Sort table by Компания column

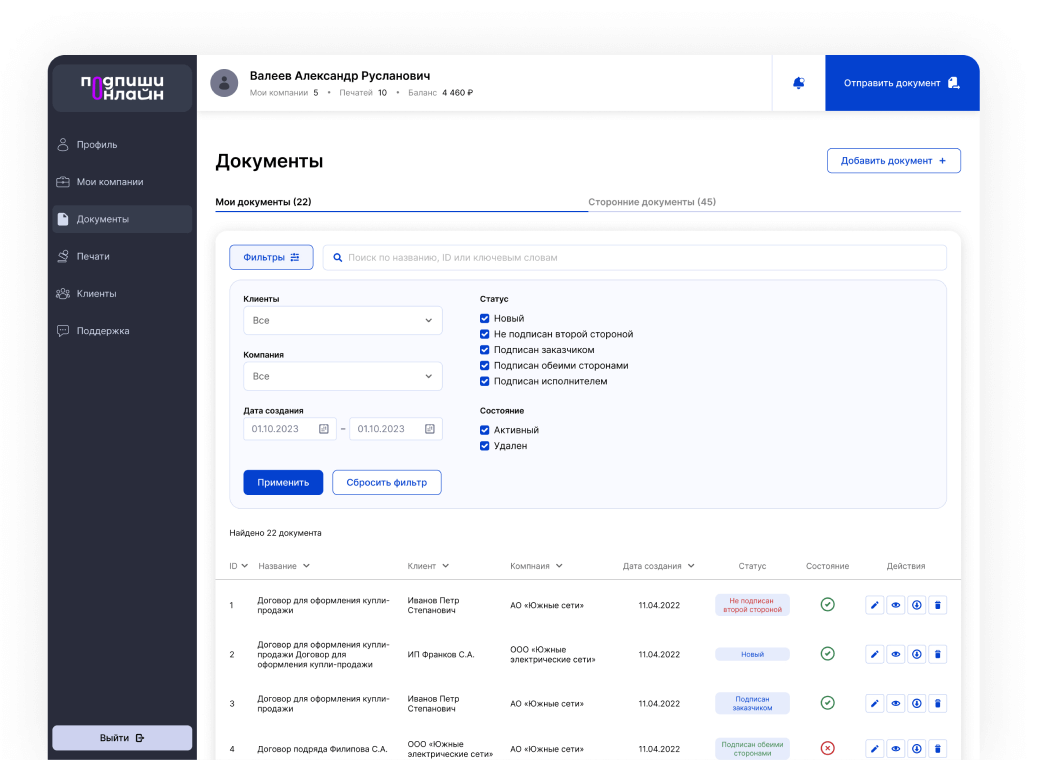[536, 566]
